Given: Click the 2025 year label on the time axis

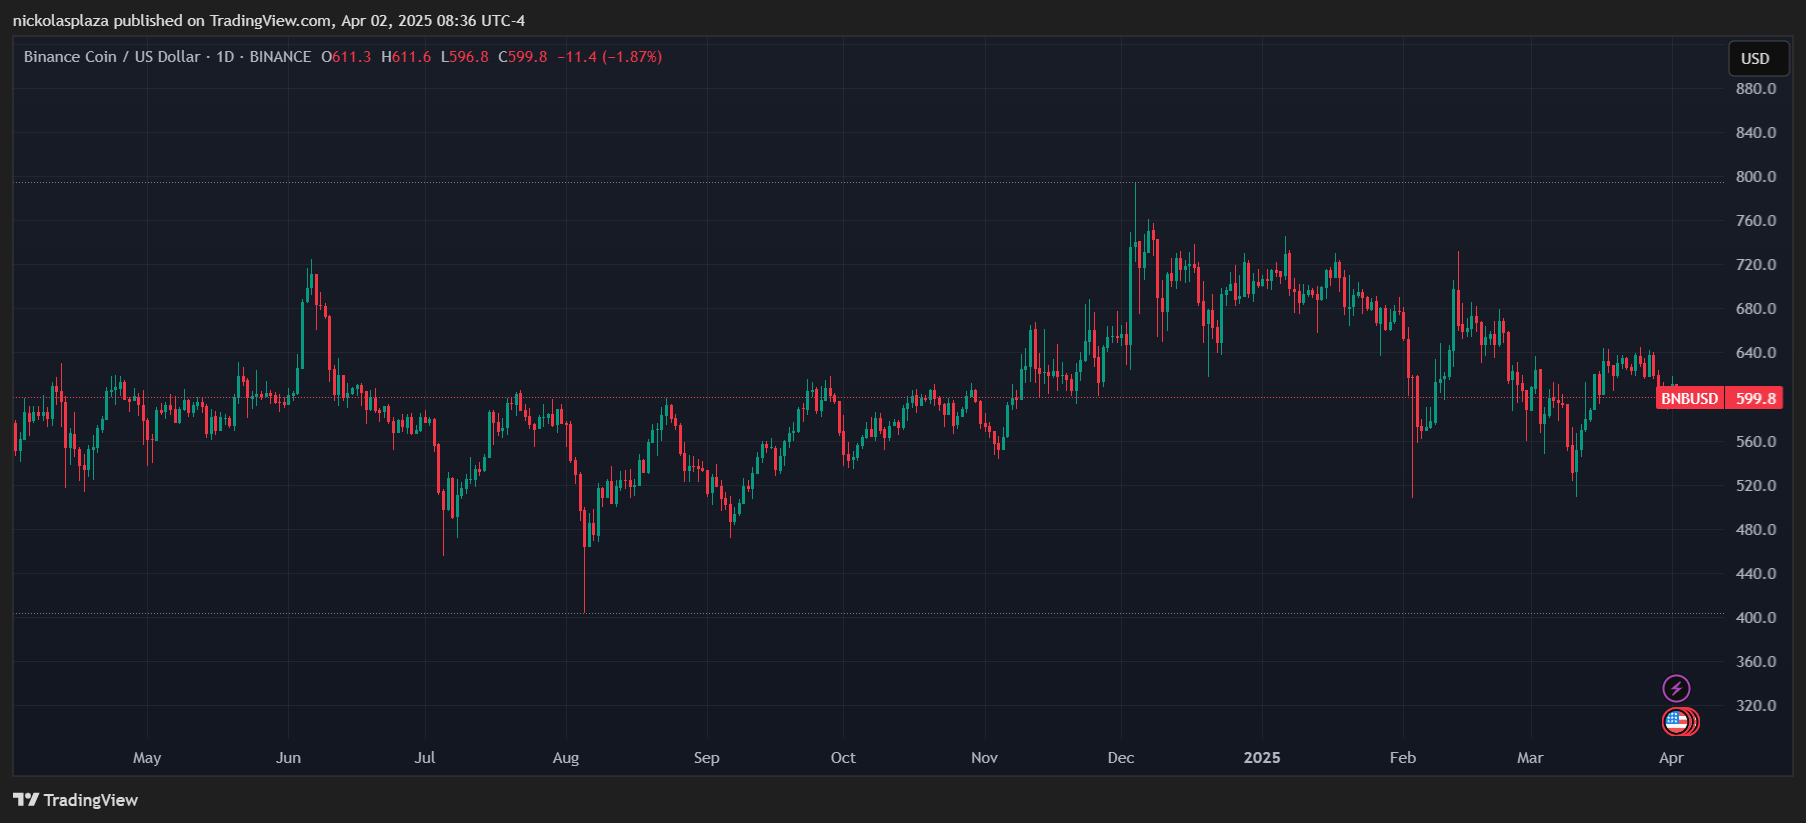Looking at the screenshot, I should point(1262,758).
